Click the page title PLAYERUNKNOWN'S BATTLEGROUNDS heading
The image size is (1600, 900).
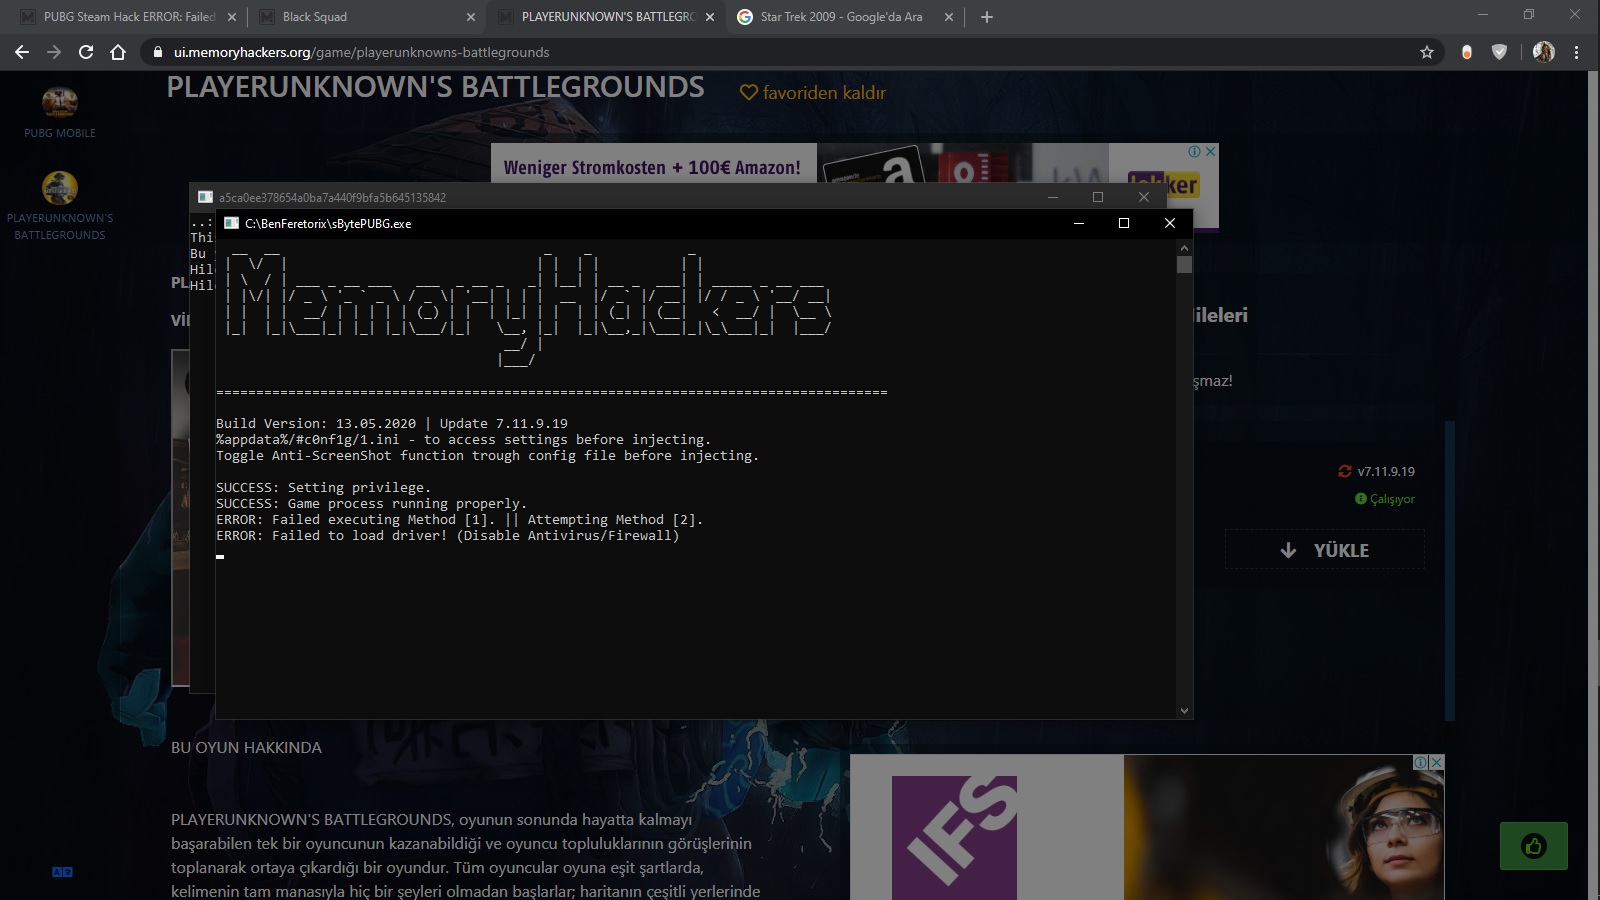point(435,87)
